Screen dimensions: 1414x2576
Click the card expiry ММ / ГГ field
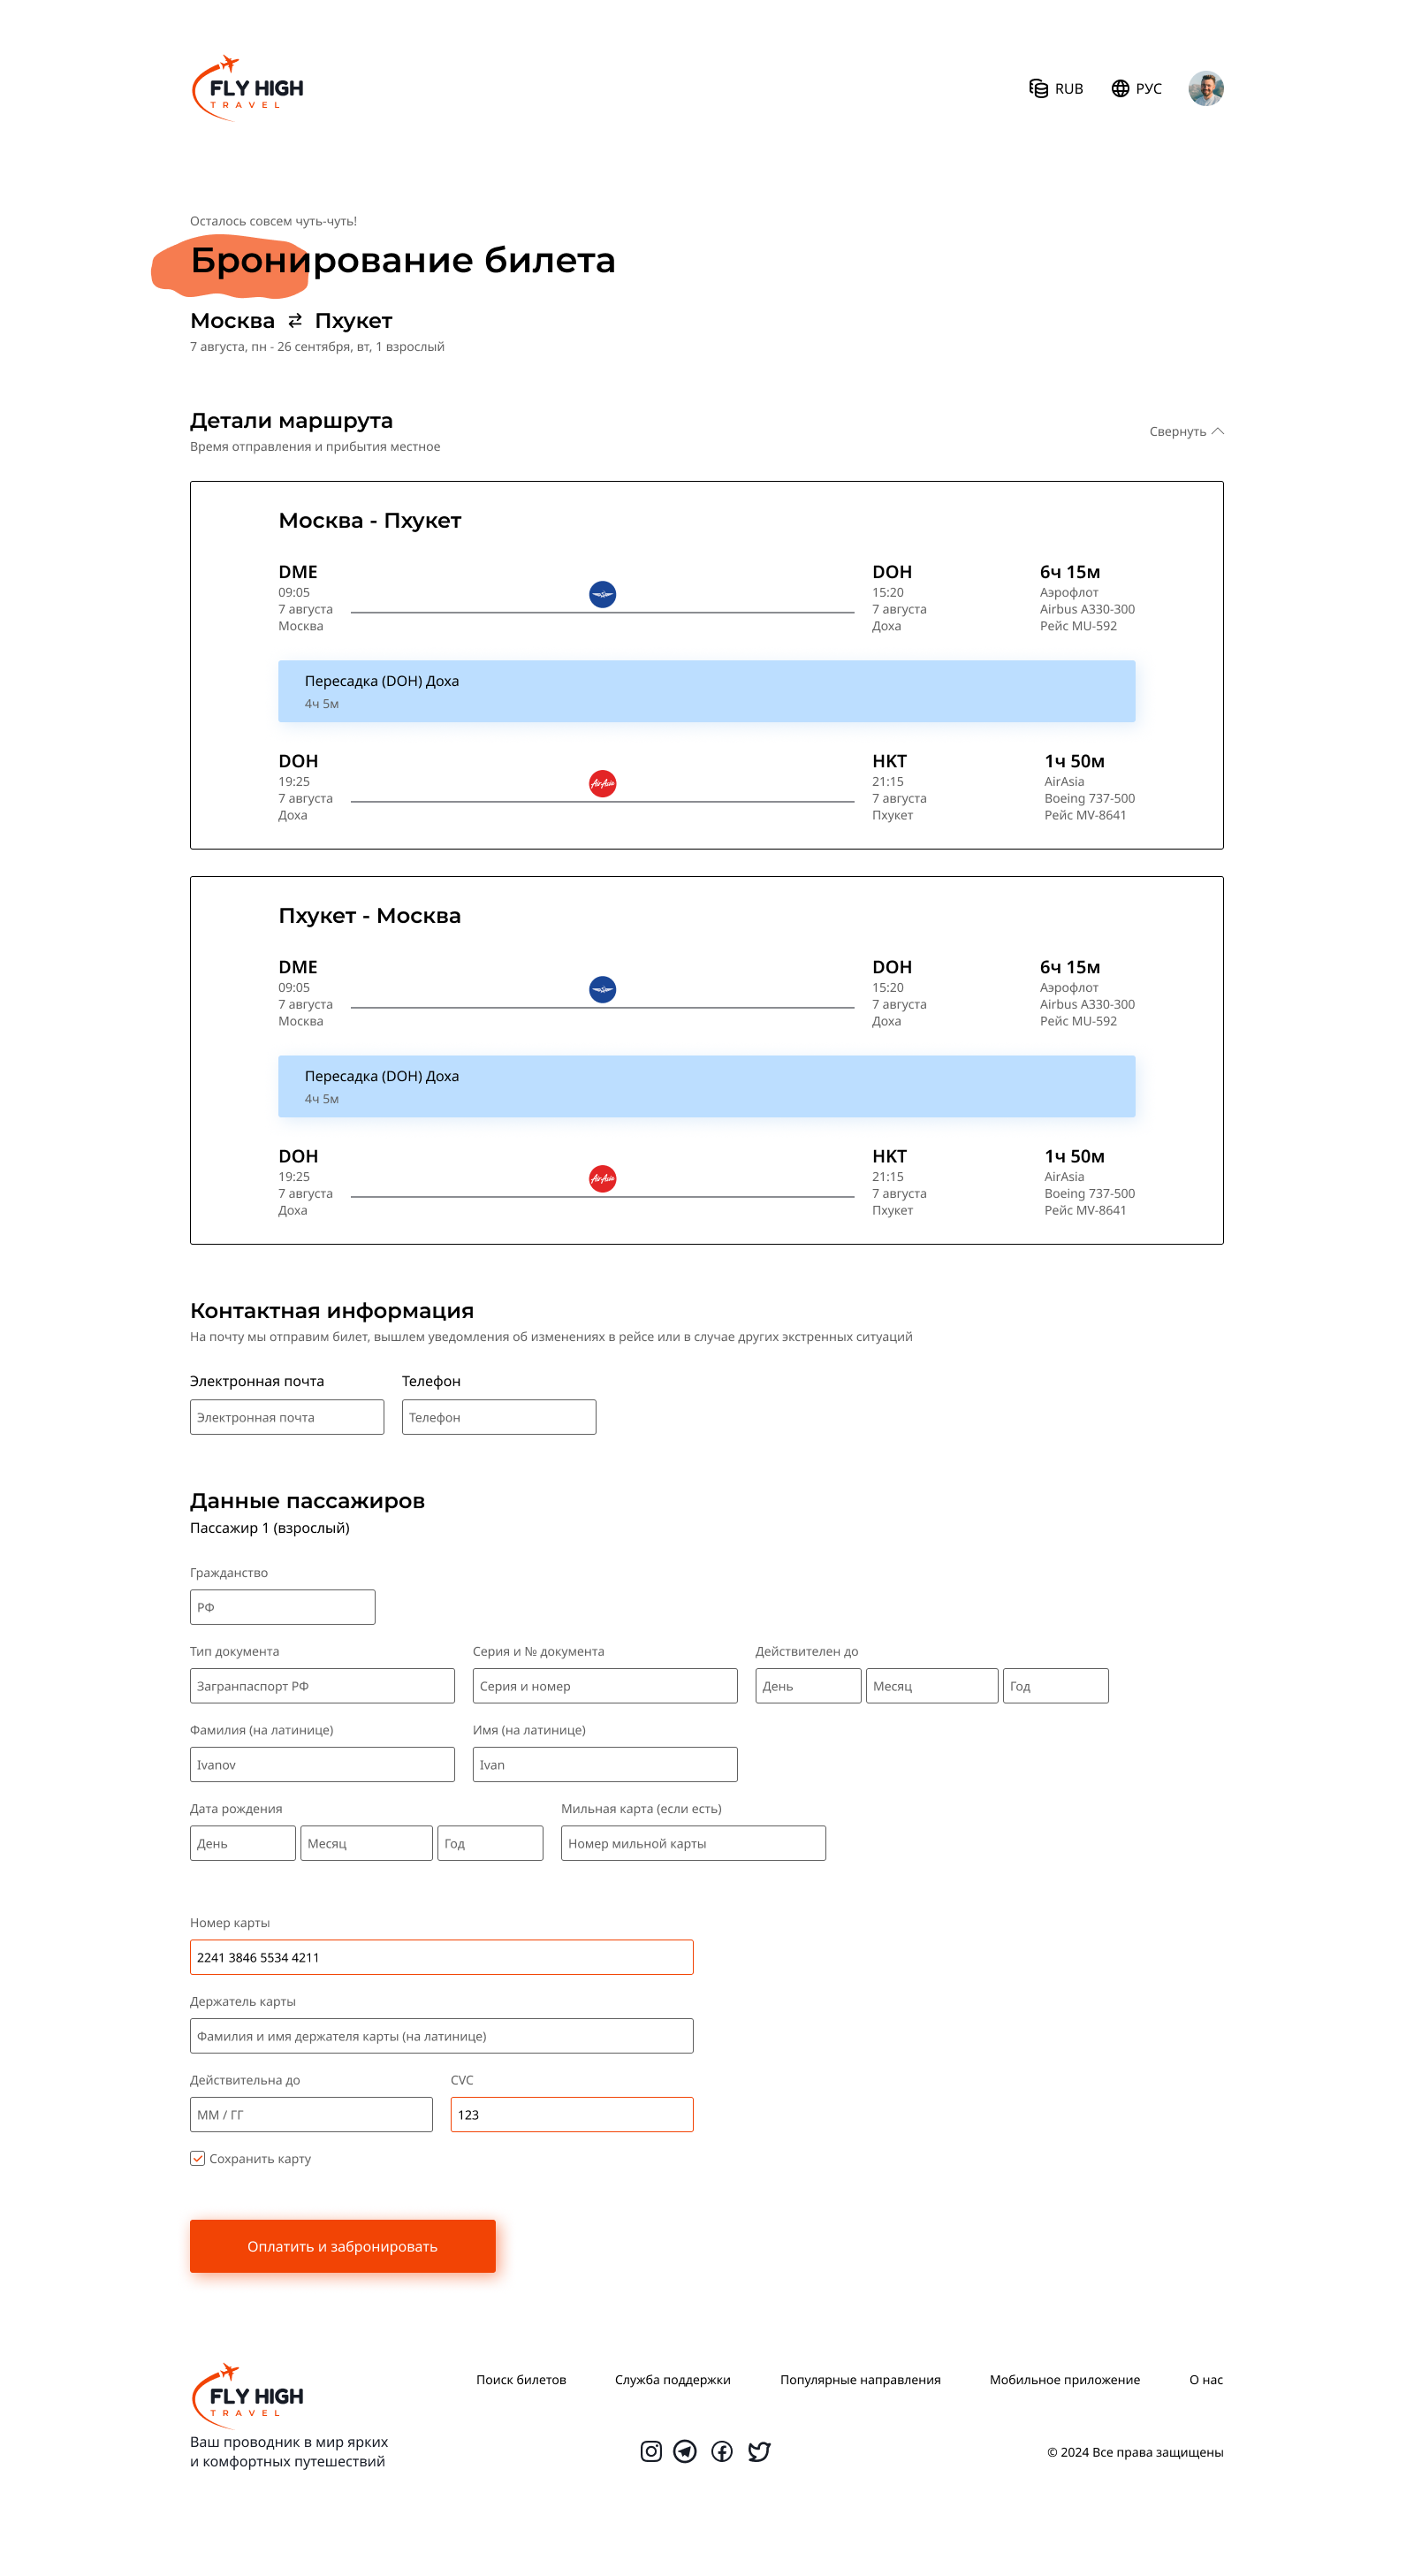311,2115
